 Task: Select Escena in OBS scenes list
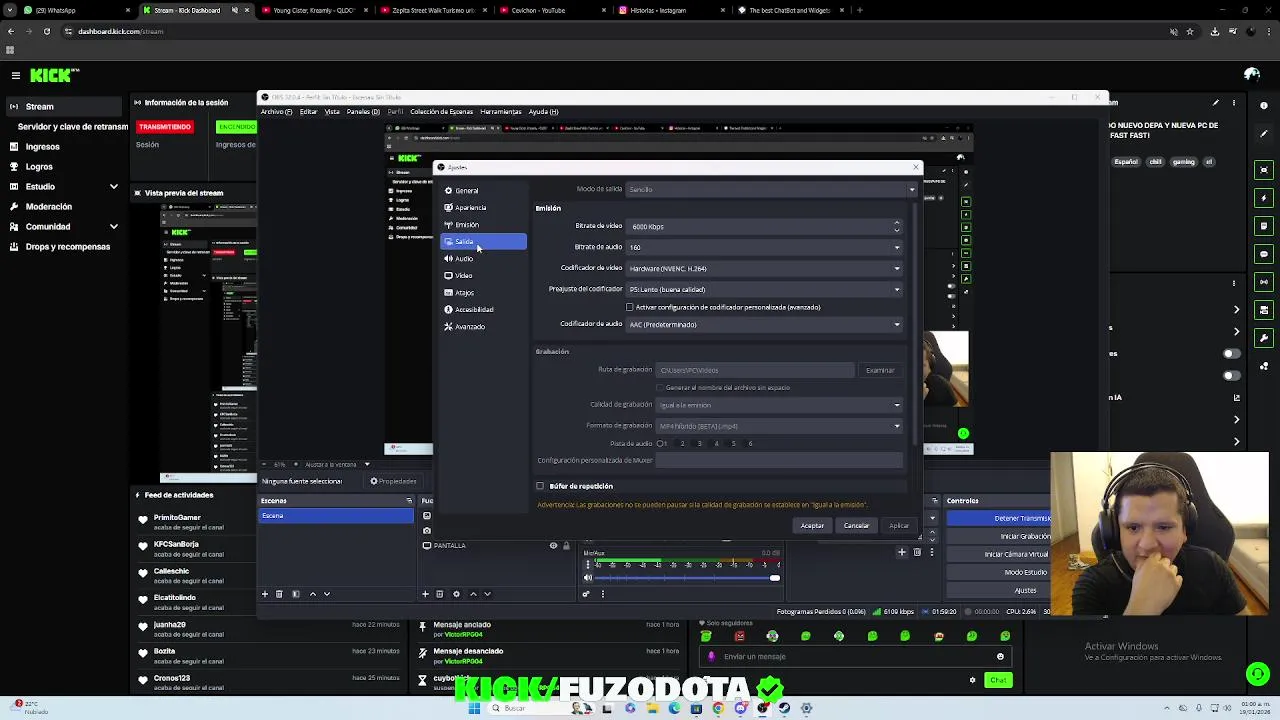336,516
